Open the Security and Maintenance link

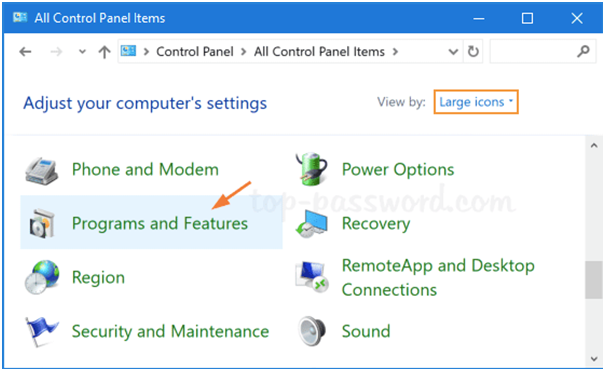coord(170,332)
